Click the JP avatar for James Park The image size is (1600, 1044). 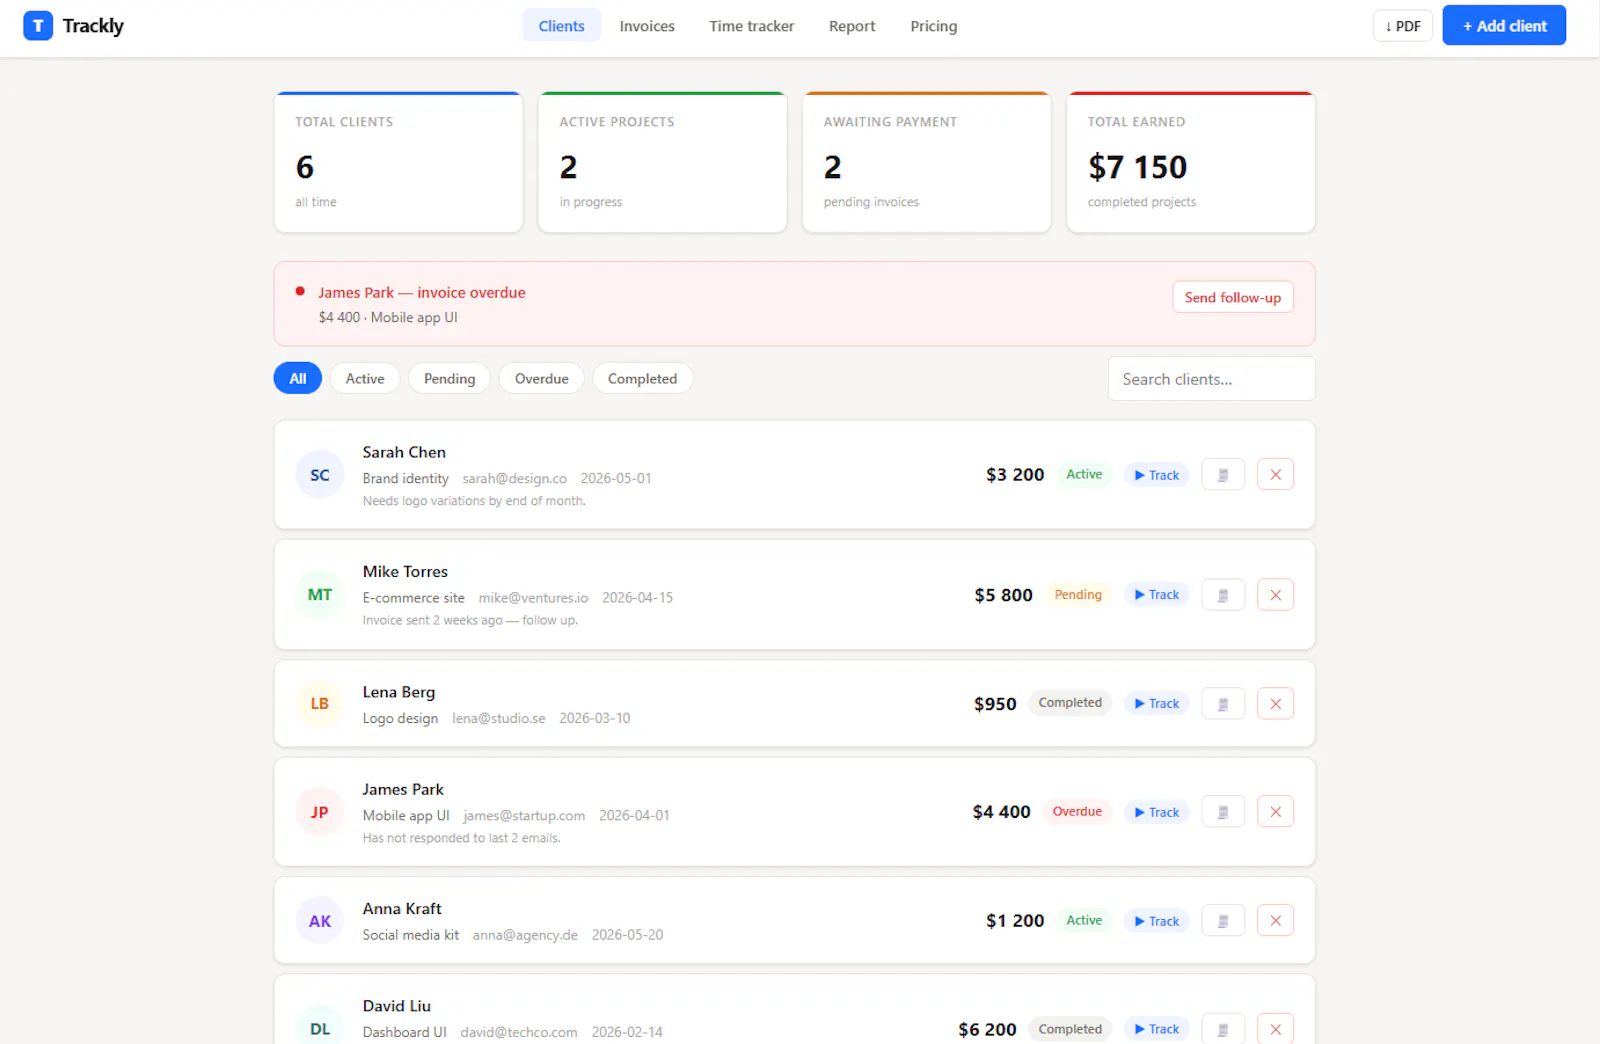click(320, 812)
